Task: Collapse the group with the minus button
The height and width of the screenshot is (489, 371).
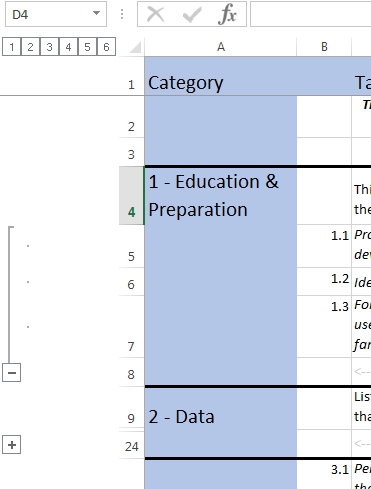Action: coord(12,372)
